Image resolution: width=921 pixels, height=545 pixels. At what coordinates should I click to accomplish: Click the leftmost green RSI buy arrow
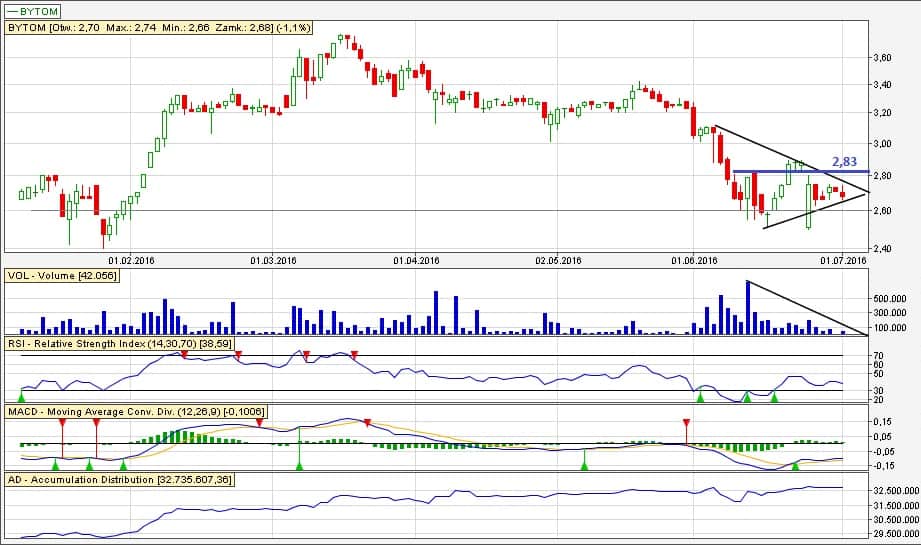click(x=22, y=398)
